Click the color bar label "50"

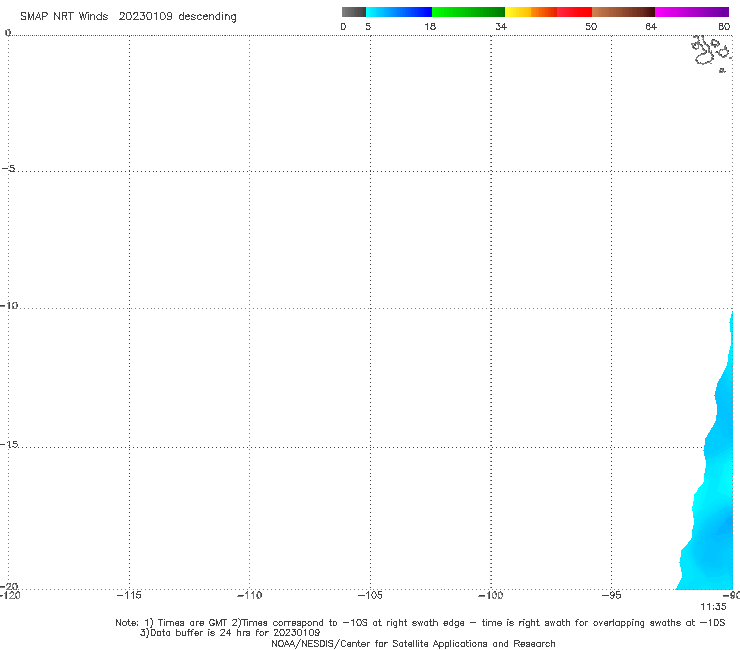click(x=591, y=26)
